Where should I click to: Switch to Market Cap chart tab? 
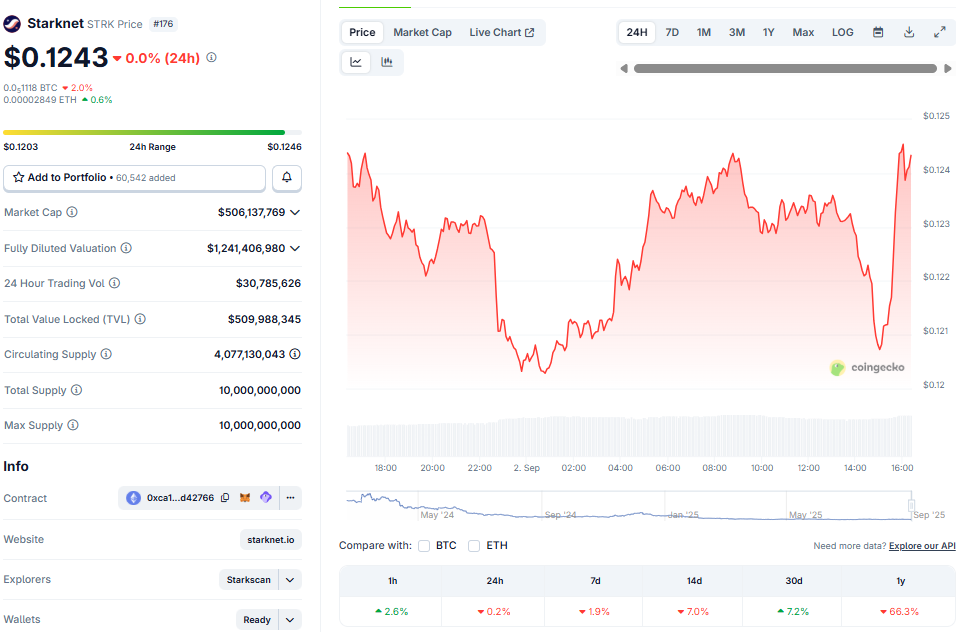click(x=422, y=32)
